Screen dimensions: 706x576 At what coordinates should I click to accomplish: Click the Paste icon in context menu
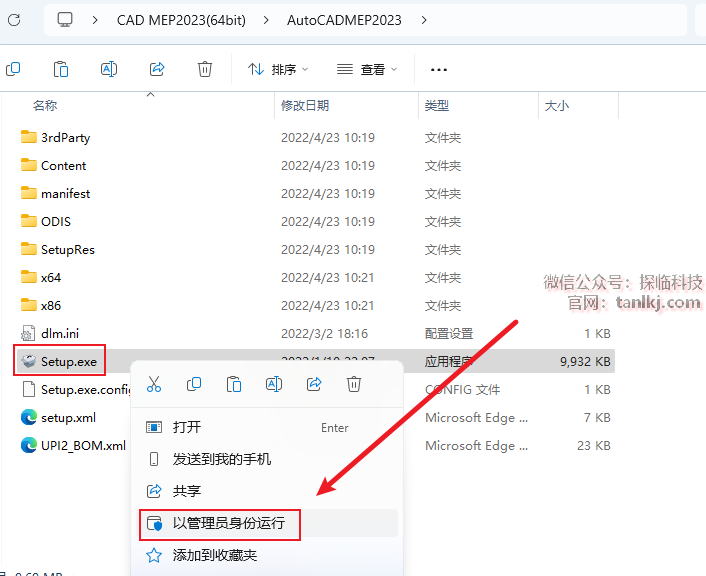coord(234,384)
